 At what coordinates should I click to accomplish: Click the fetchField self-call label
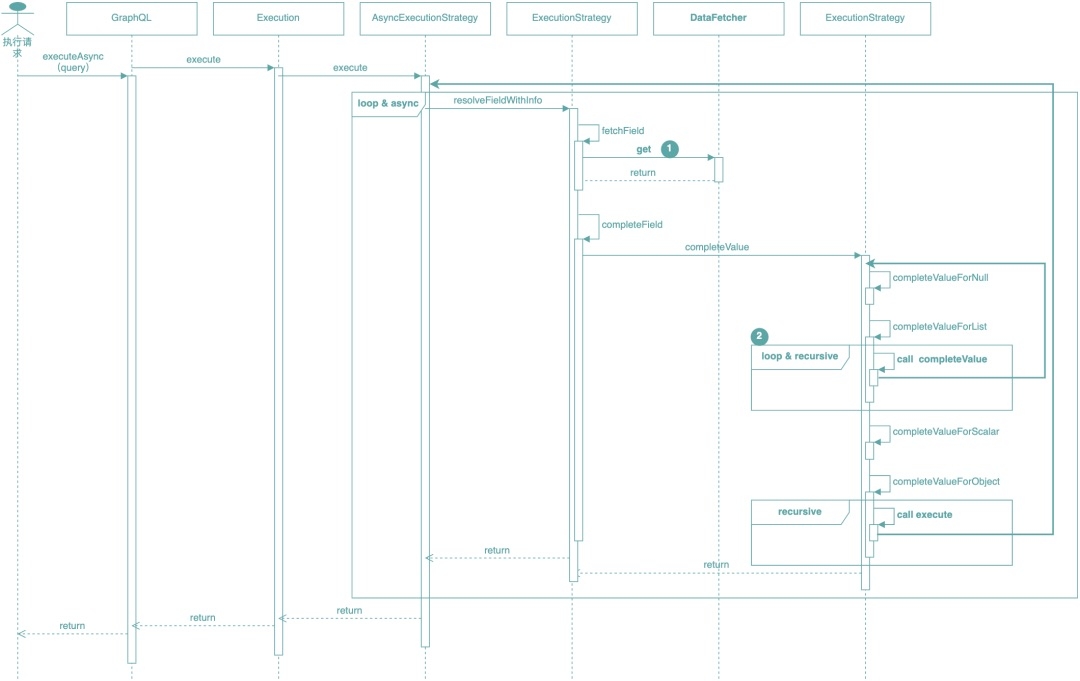point(622,131)
